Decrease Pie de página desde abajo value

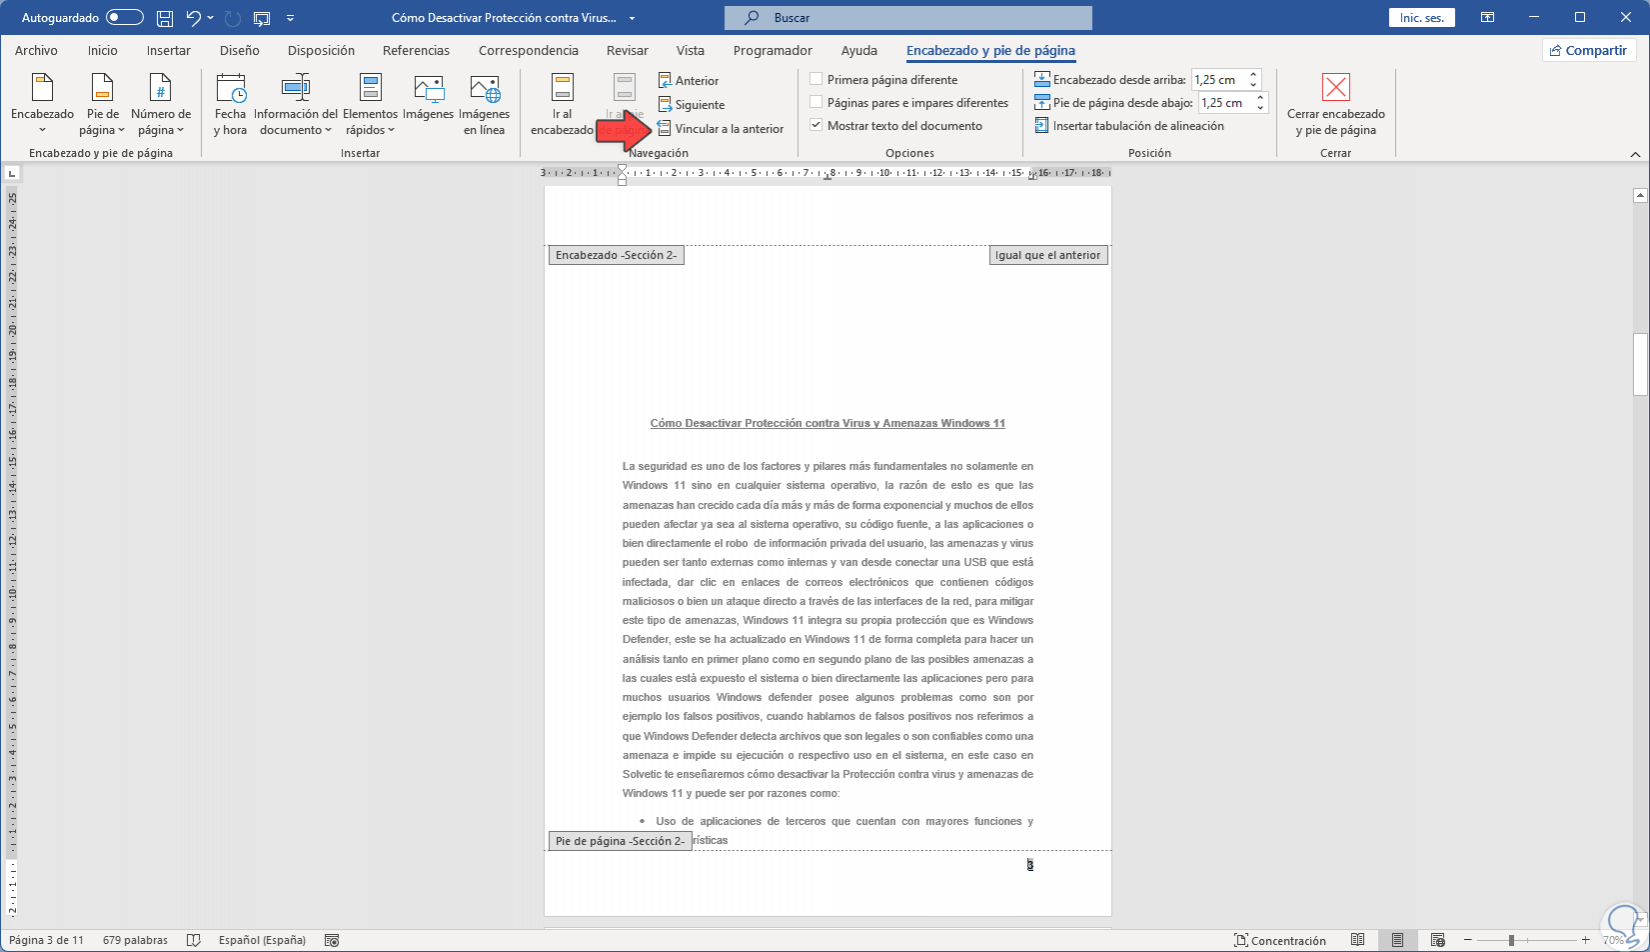[1261, 108]
